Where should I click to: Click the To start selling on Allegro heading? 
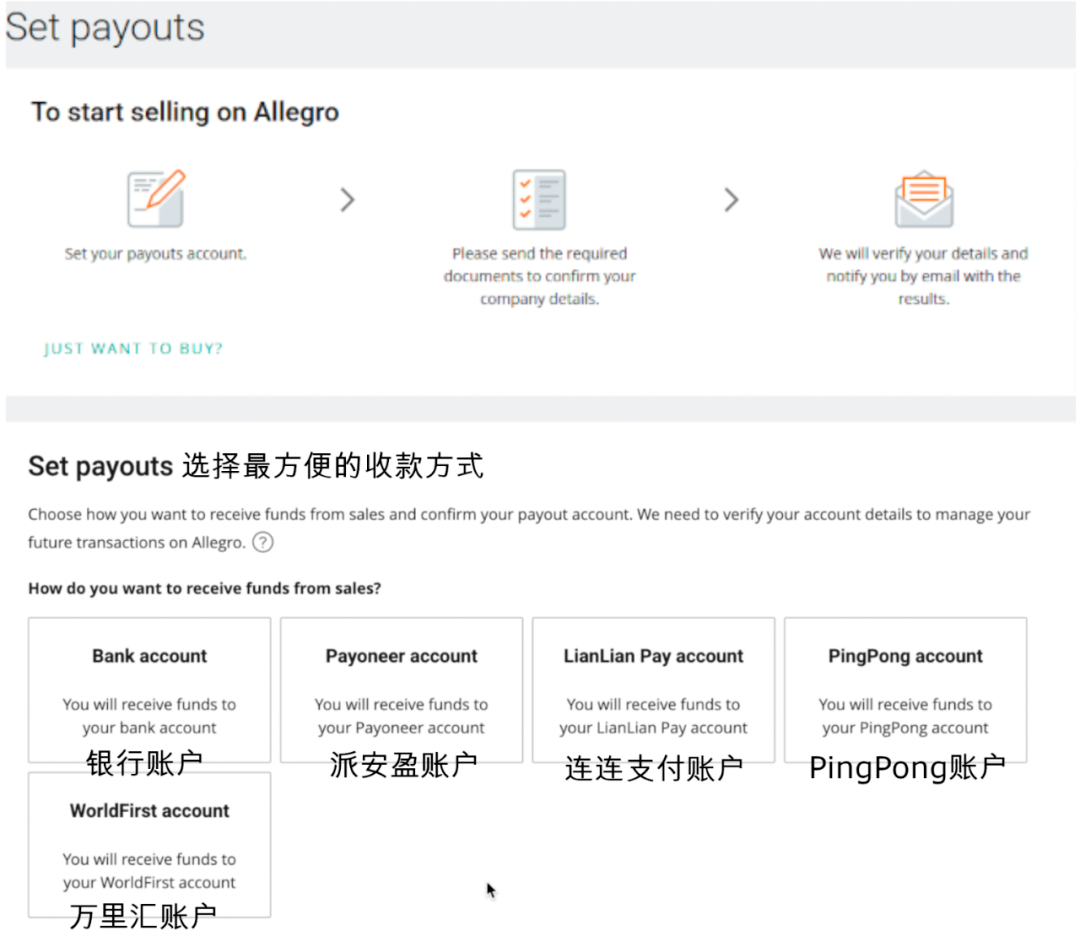(x=184, y=112)
